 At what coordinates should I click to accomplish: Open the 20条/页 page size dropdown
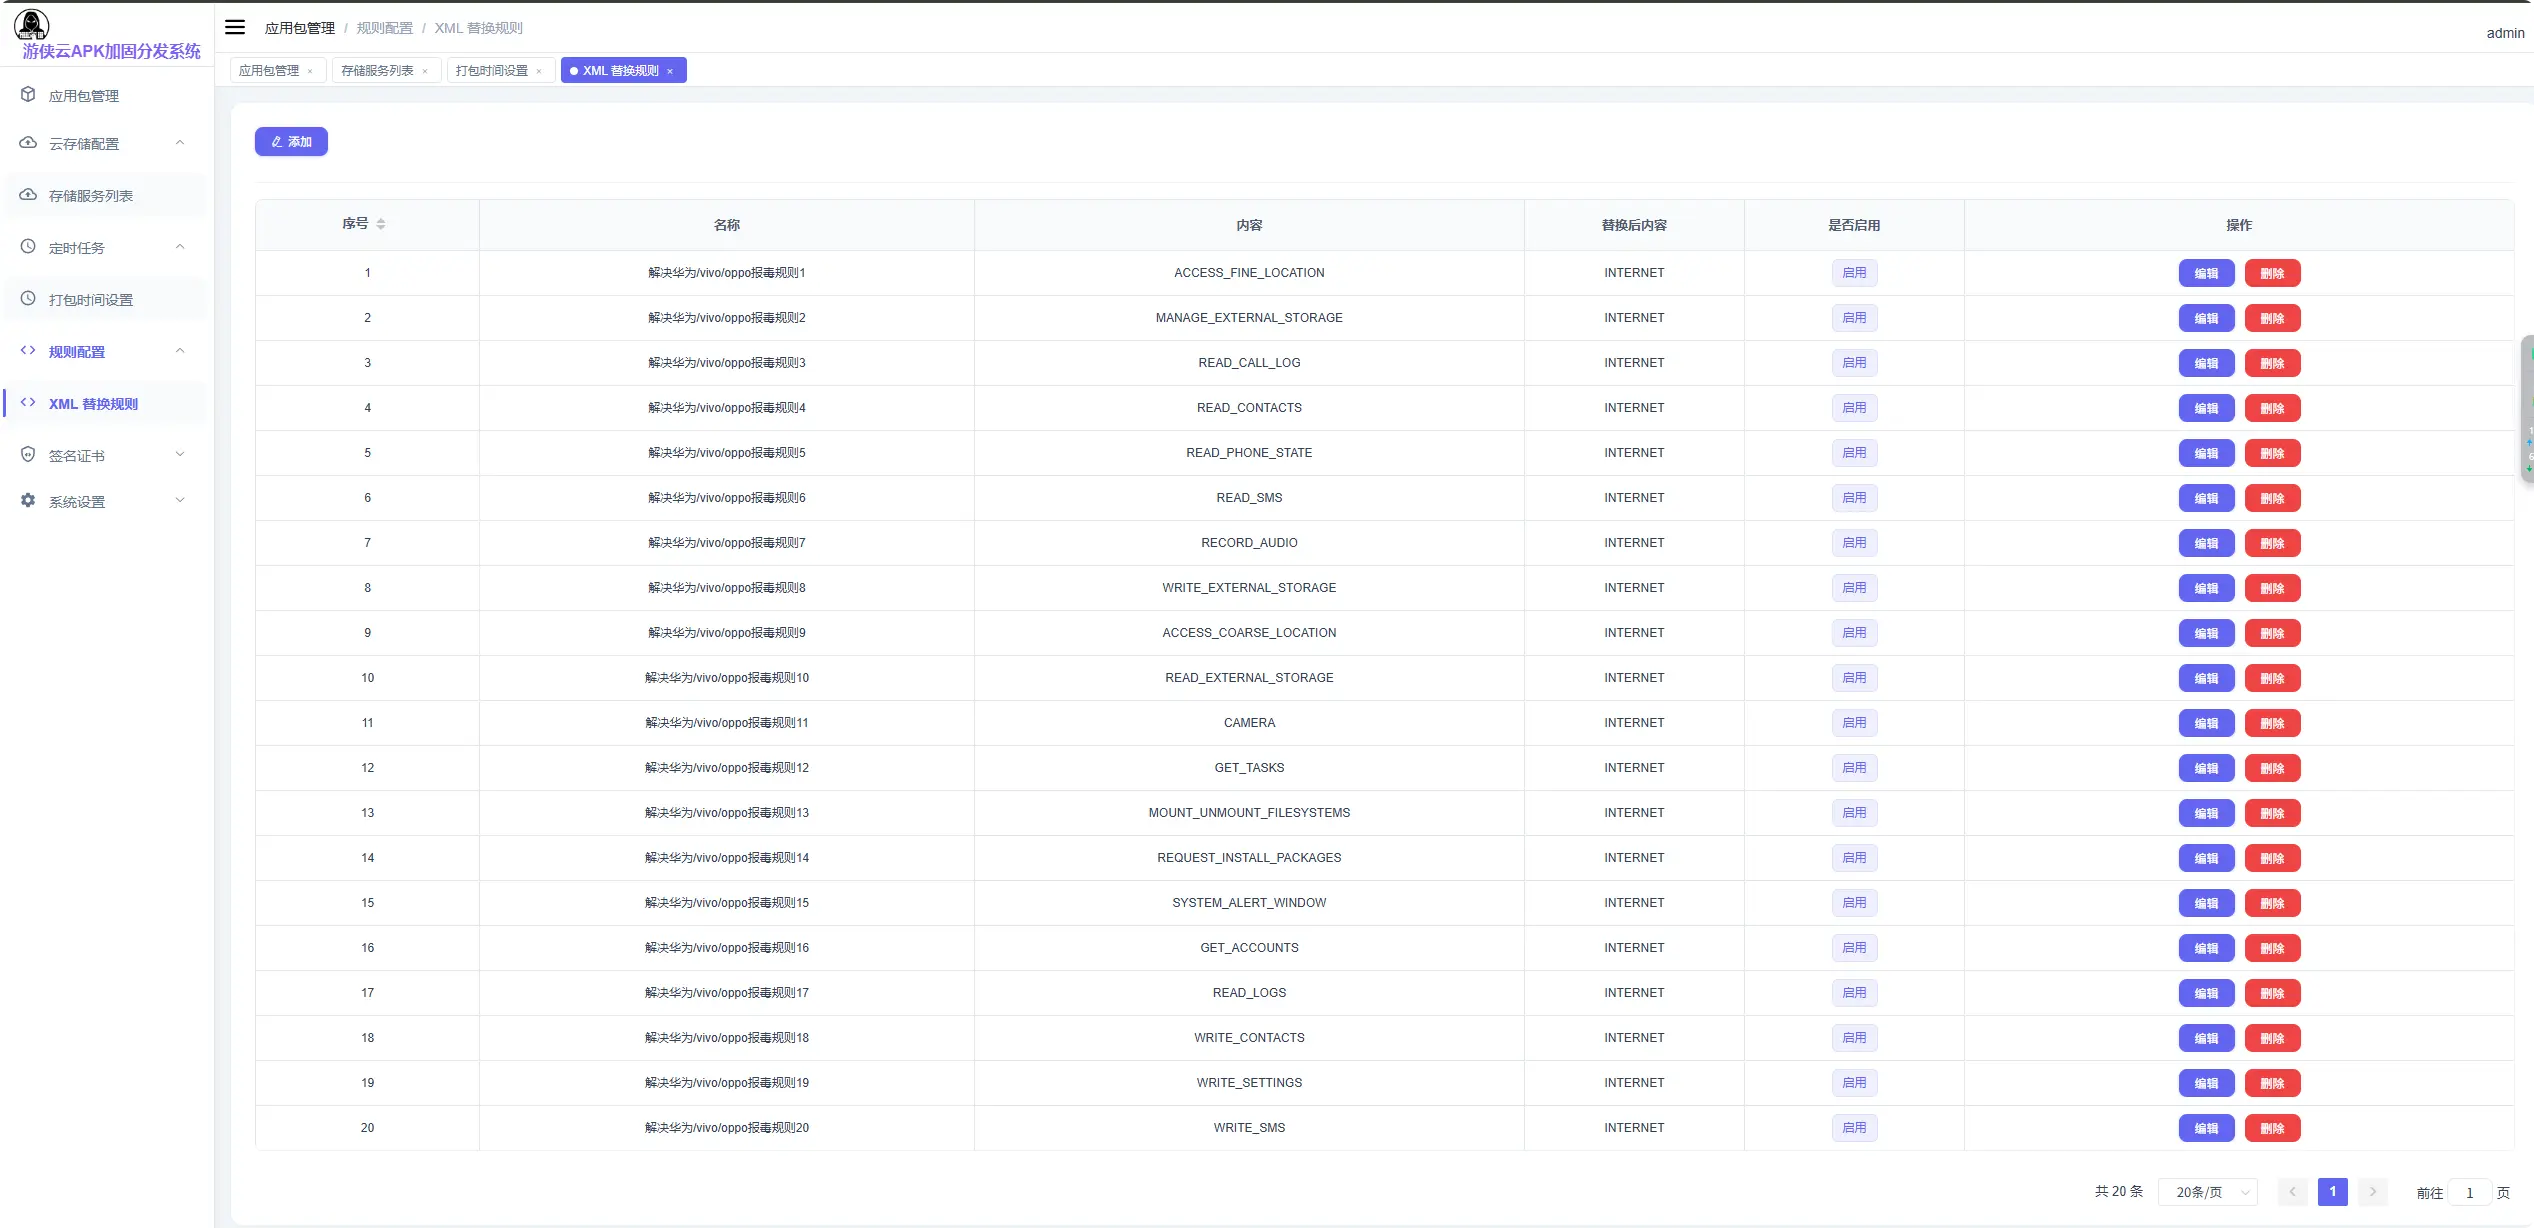(x=2208, y=1192)
